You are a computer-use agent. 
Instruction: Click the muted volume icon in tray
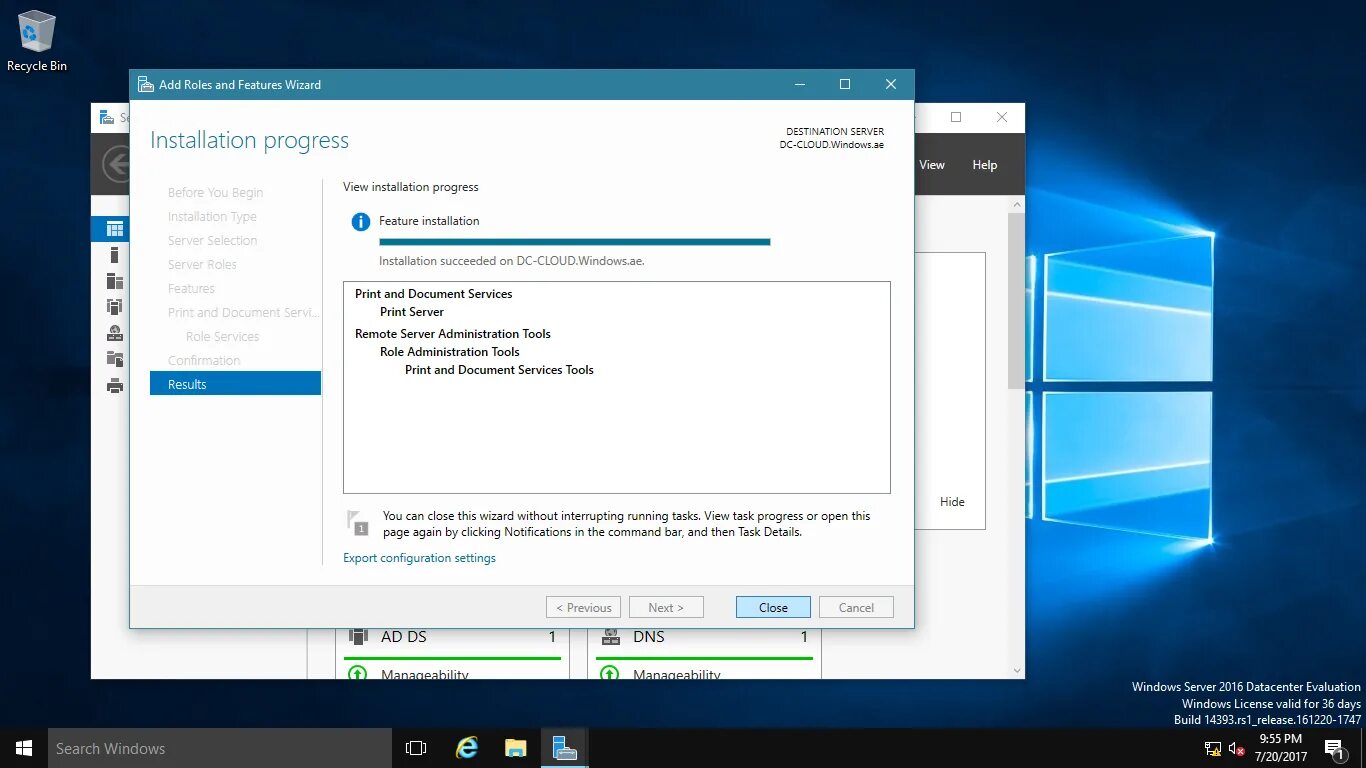point(1237,749)
